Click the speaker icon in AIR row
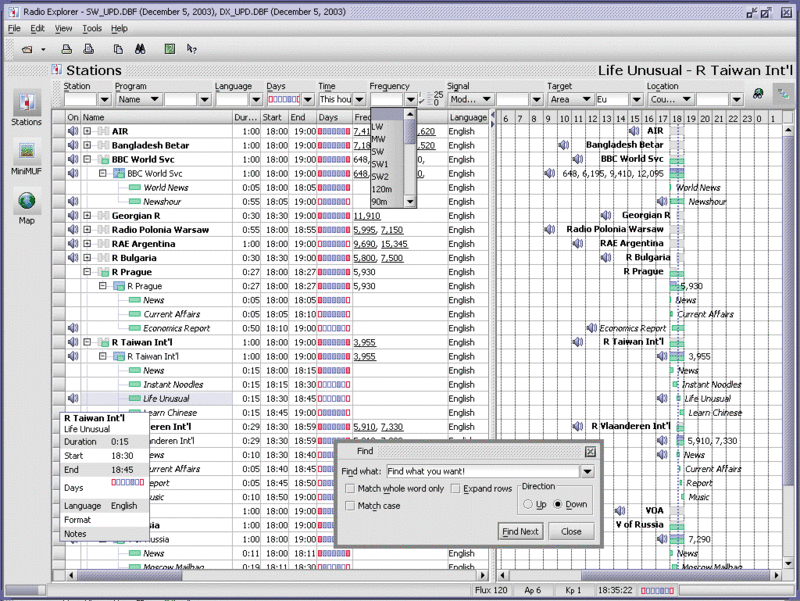Image resolution: width=800 pixels, height=601 pixels. pos(73,131)
